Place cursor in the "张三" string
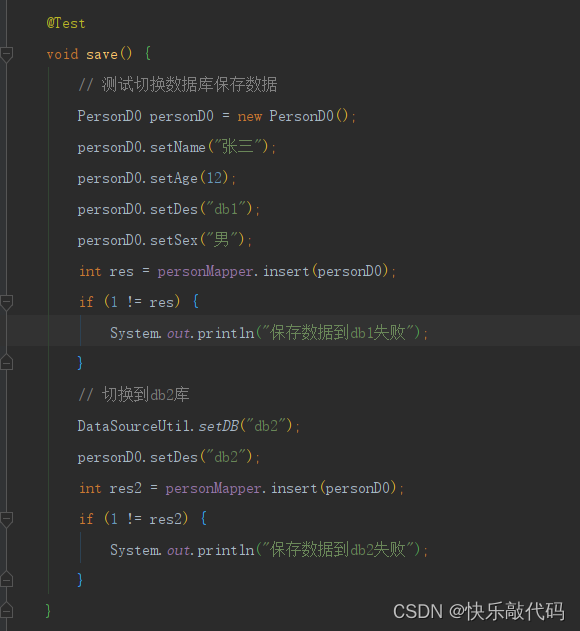The image size is (580, 631). pos(238,146)
